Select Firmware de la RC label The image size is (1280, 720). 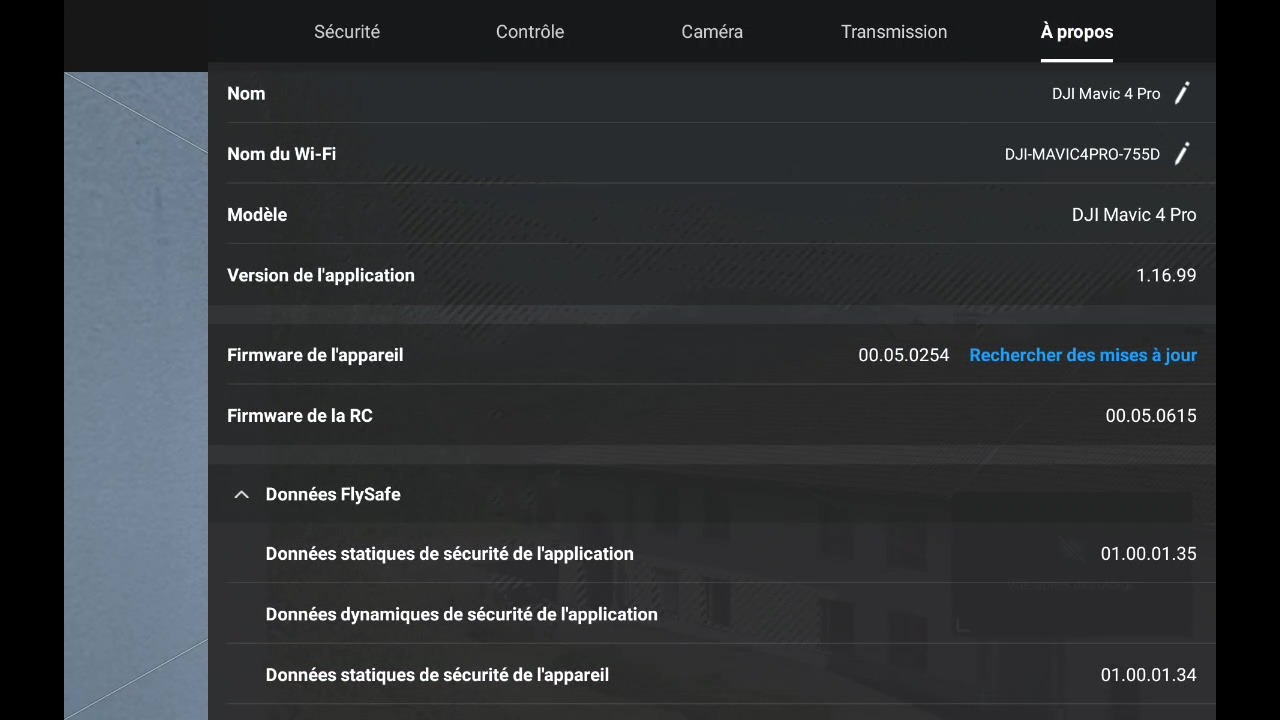coord(300,416)
